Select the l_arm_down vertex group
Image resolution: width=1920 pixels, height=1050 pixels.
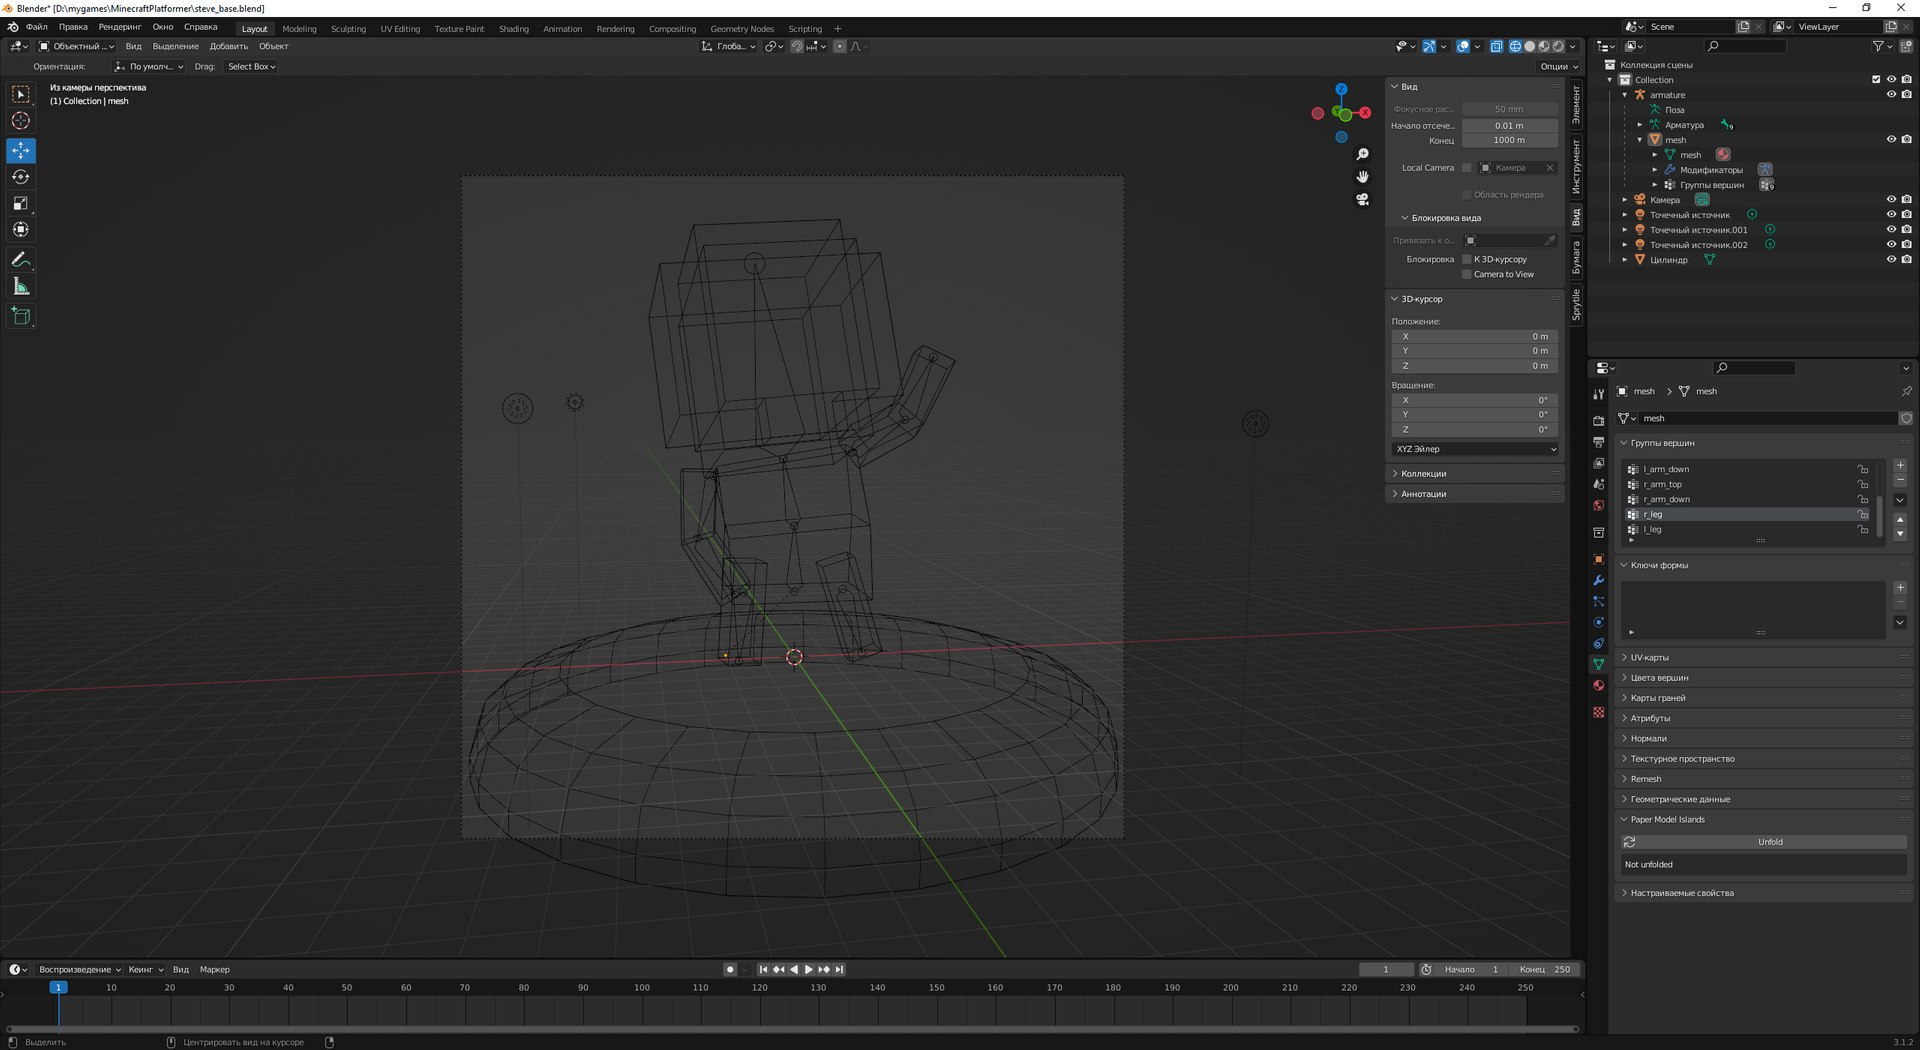point(1666,469)
